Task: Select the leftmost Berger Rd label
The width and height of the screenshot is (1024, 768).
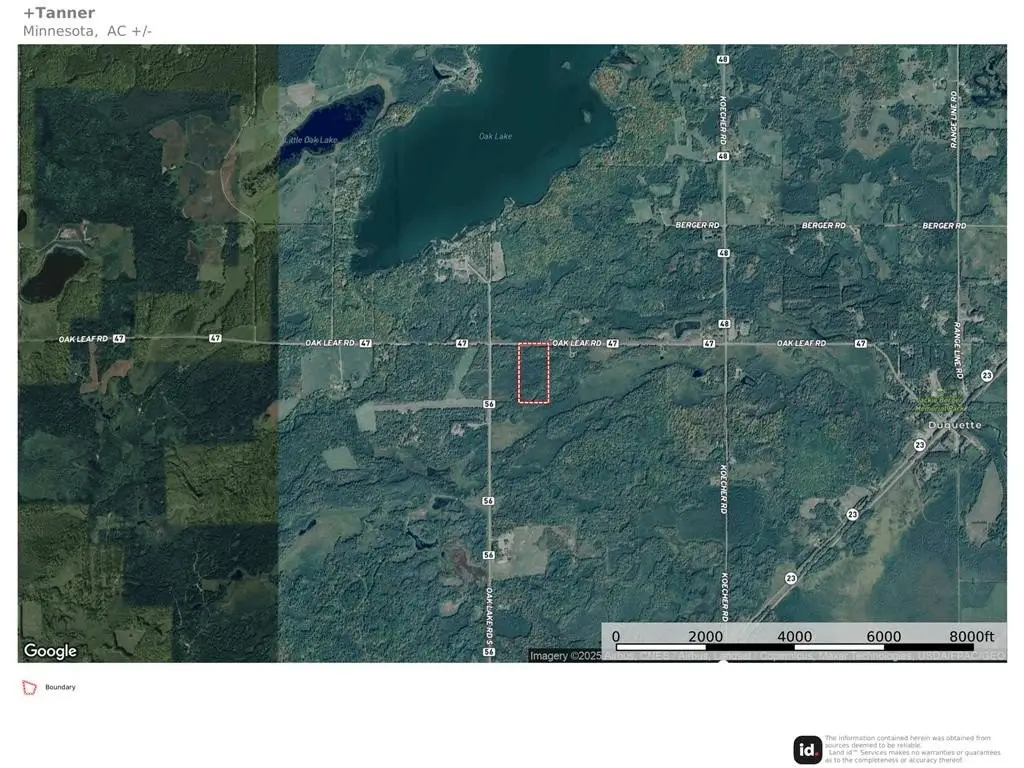Action: click(697, 226)
